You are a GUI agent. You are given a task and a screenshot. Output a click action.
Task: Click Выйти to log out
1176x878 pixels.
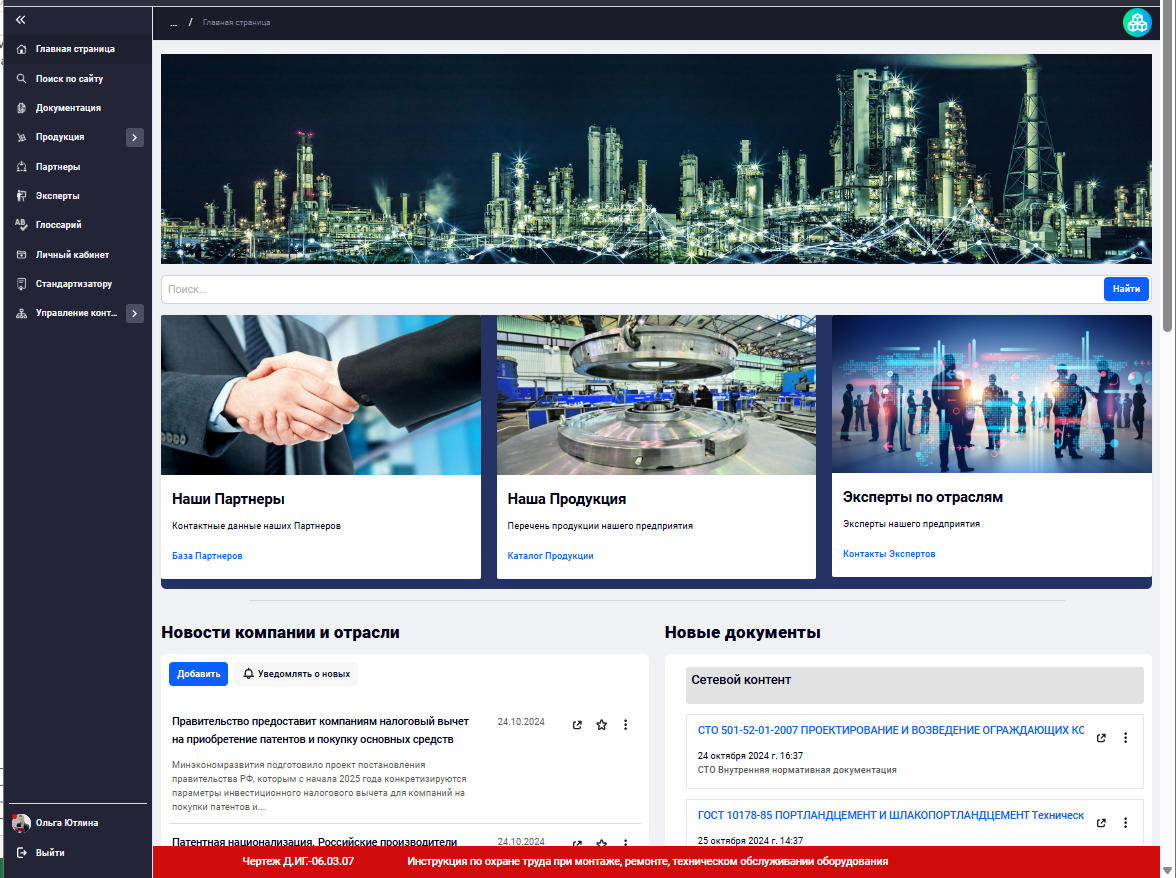click(x=50, y=853)
